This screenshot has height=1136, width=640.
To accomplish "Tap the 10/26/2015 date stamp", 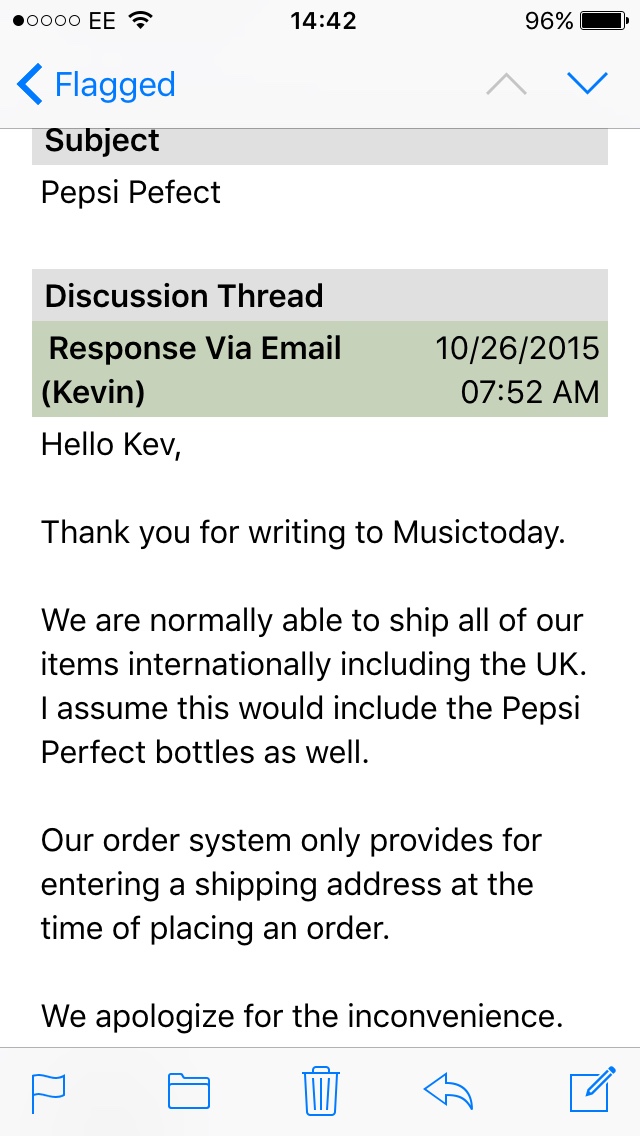I will (517, 348).
